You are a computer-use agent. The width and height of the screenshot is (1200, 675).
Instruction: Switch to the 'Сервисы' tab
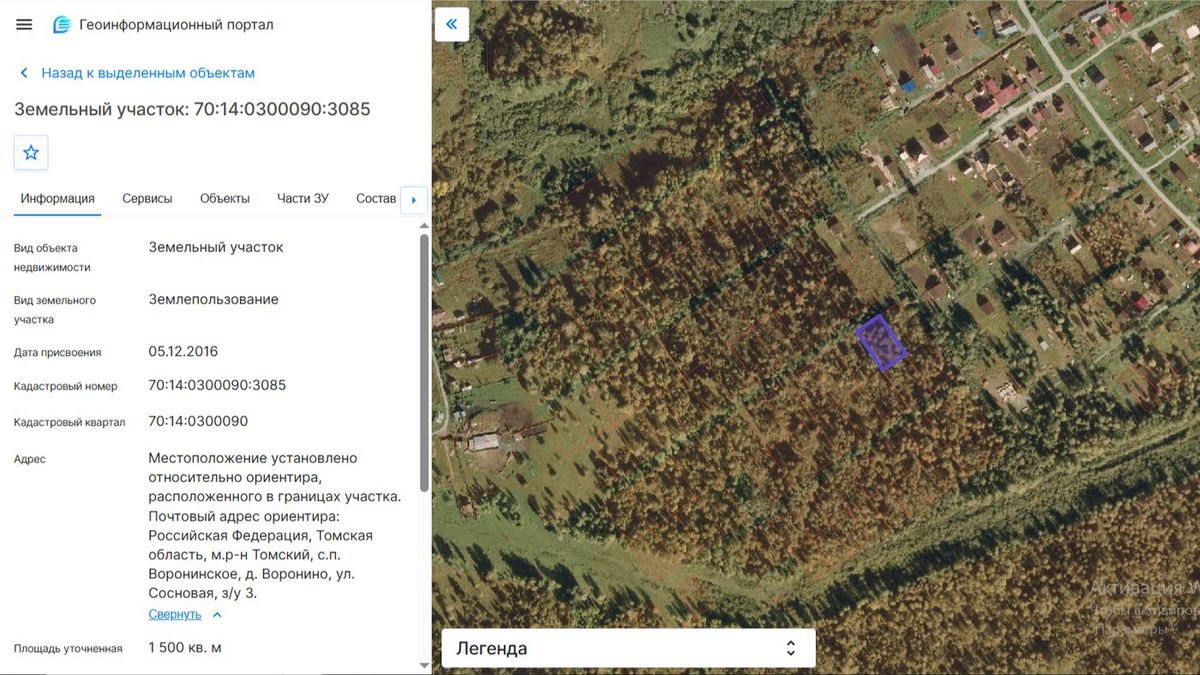point(147,198)
